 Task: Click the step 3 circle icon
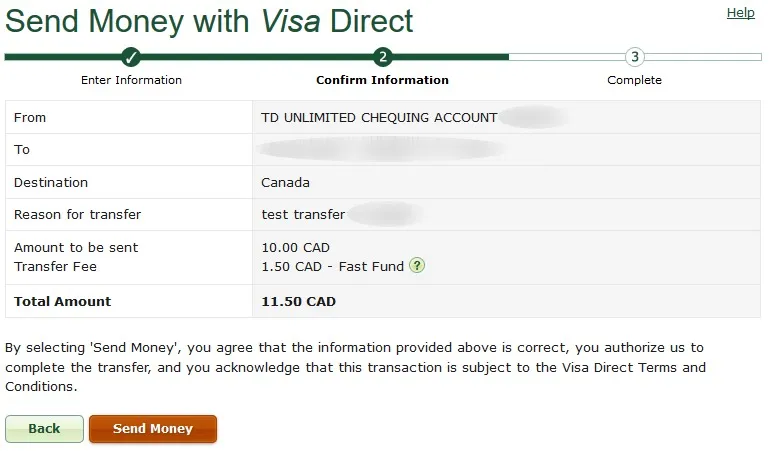point(634,57)
